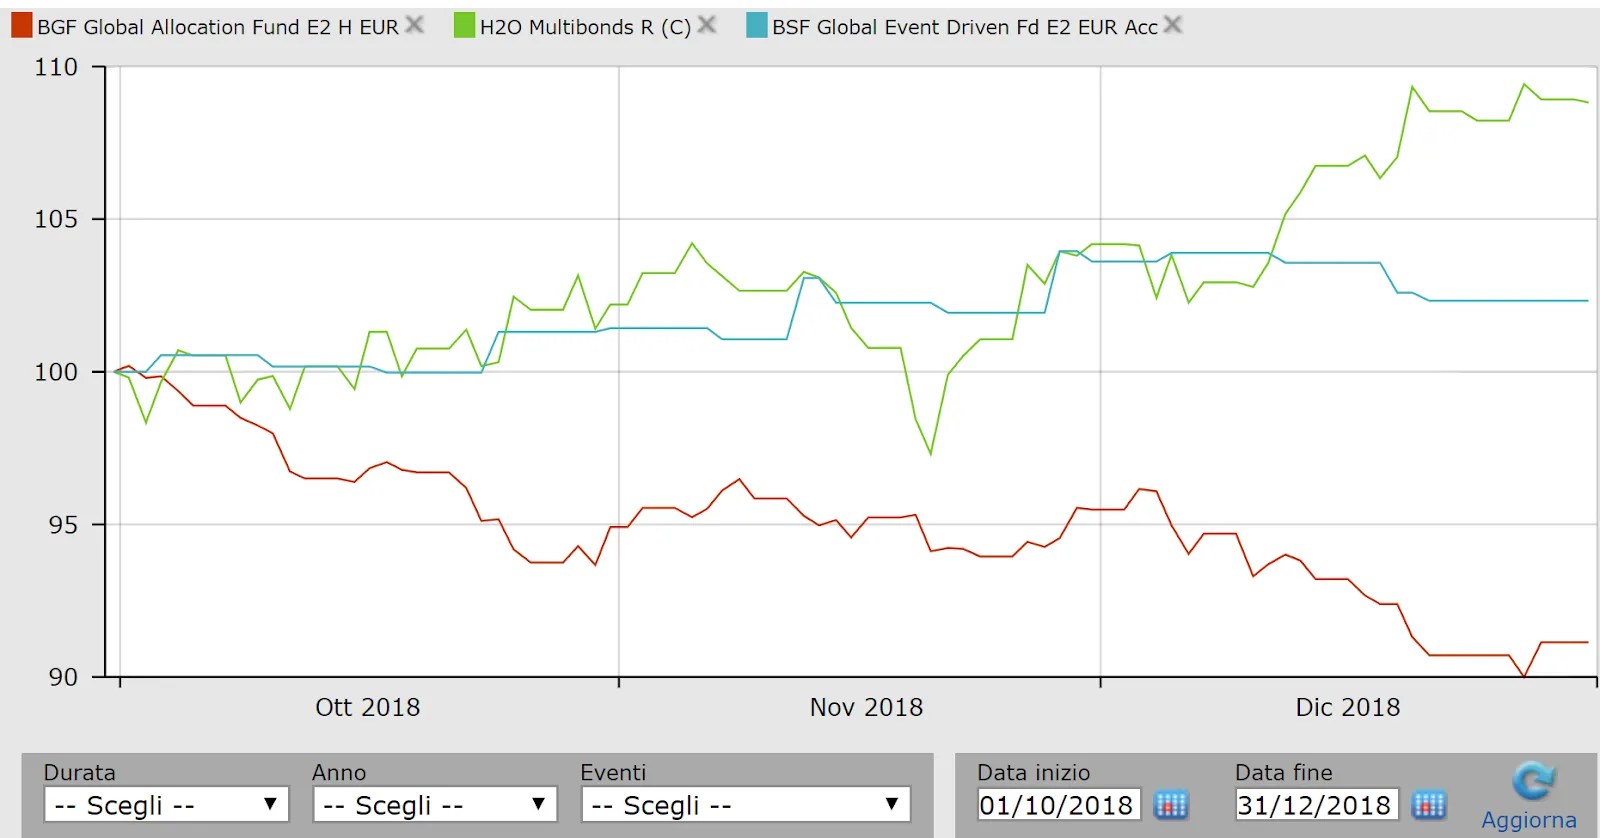Click the 100 y-axis value
Image resolution: width=1600 pixels, height=838 pixels.
[x=56, y=372]
